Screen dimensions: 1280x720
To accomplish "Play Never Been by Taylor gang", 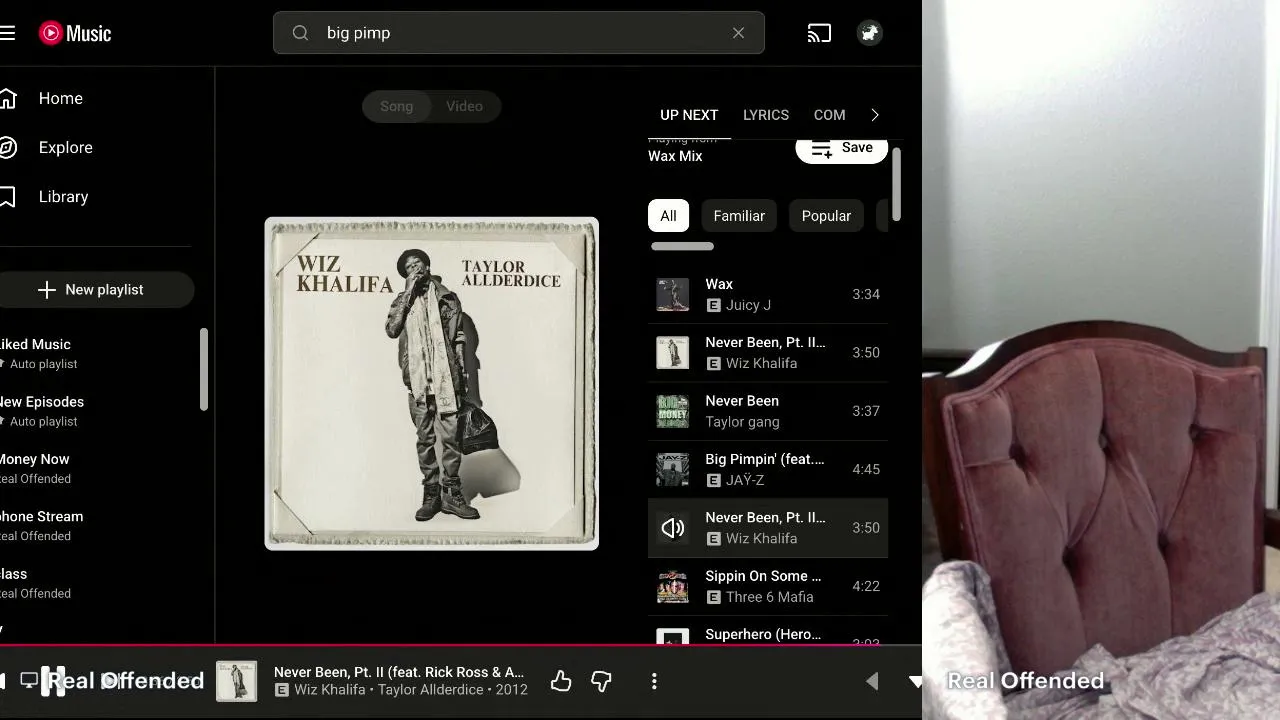I will pyautogui.click(x=768, y=411).
